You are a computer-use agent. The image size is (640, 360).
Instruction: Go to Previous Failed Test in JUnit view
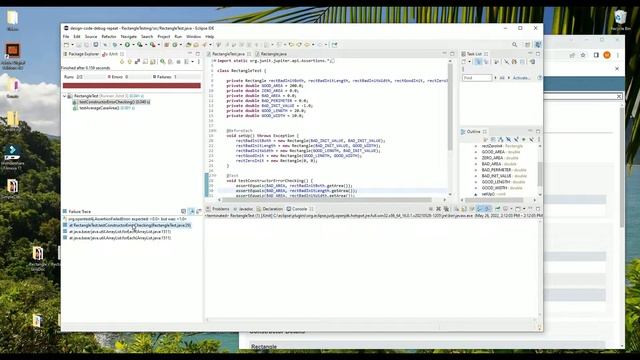click(x=129, y=62)
